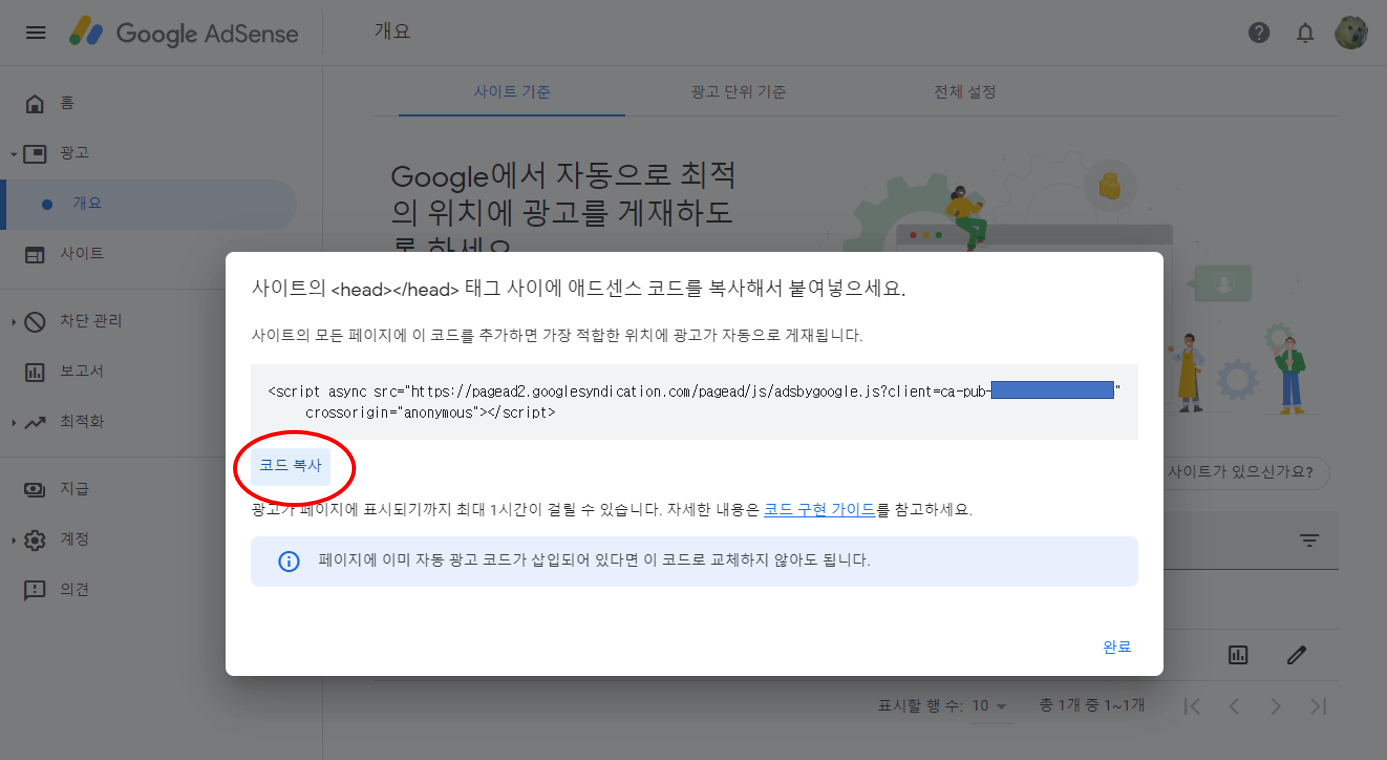Click the Payments (지급) icon
The width and height of the screenshot is (1387, 760).
(35, 489)
